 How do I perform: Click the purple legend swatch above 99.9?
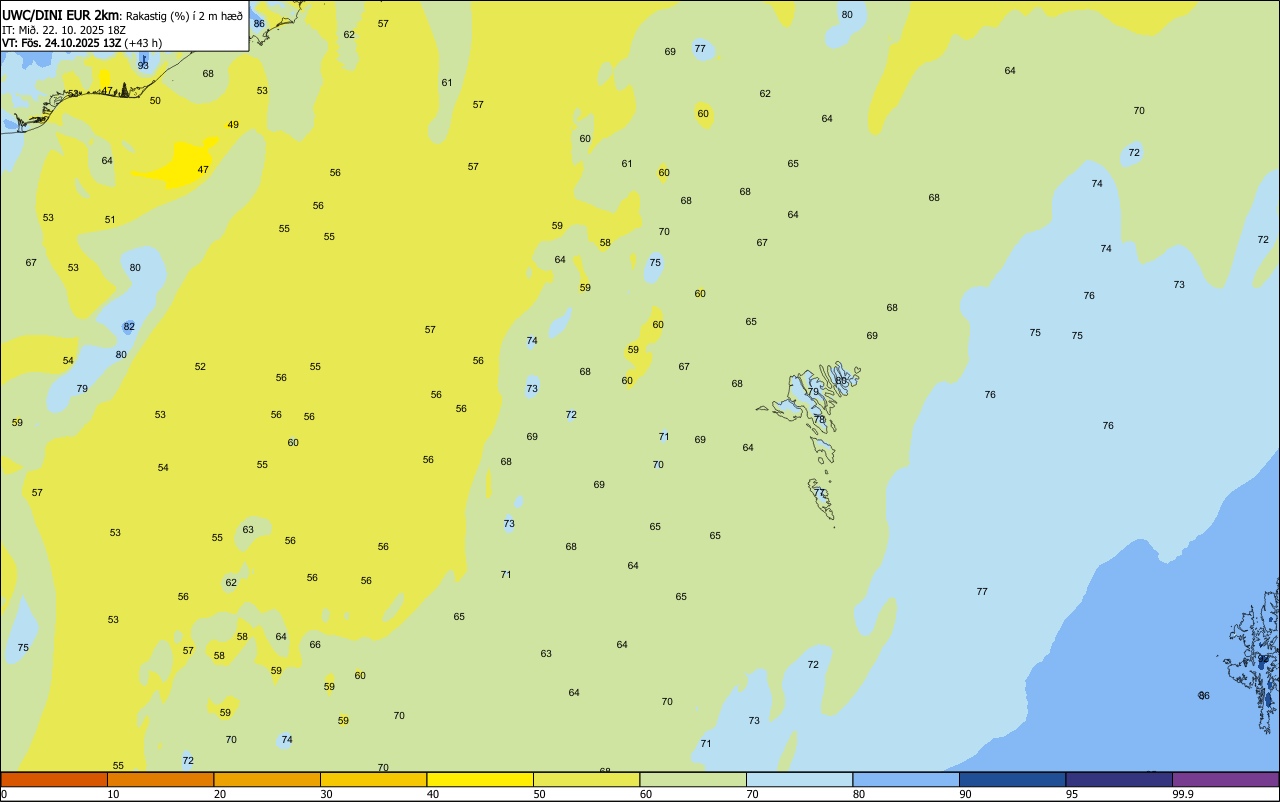[x=1225, y=779]
